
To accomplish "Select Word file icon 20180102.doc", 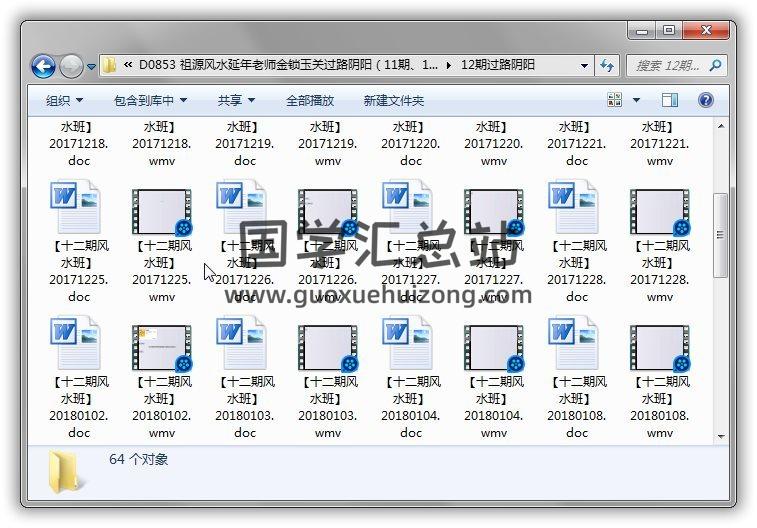I will (x=75, y=342).
